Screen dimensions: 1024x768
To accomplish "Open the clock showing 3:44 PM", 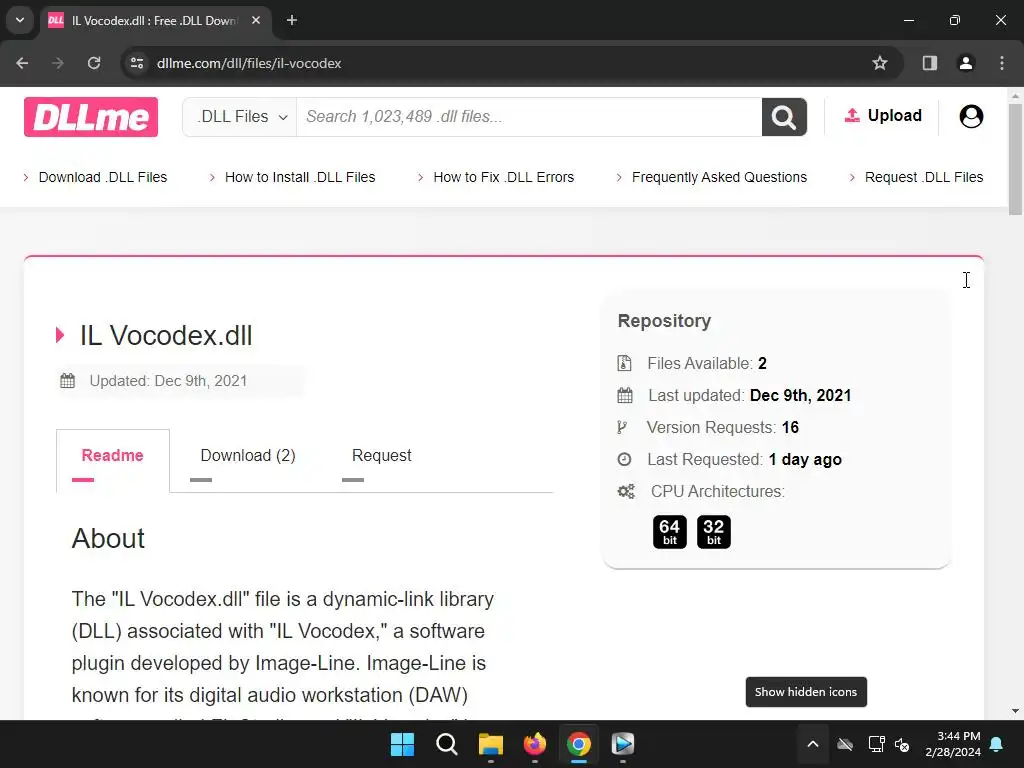I will tap(953, 744).
